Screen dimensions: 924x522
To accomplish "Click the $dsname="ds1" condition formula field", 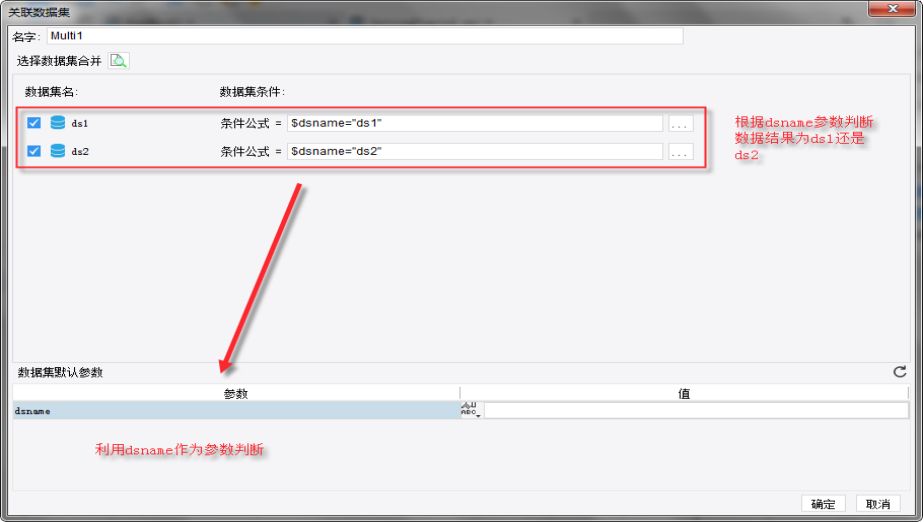I will tap(475, 123).
